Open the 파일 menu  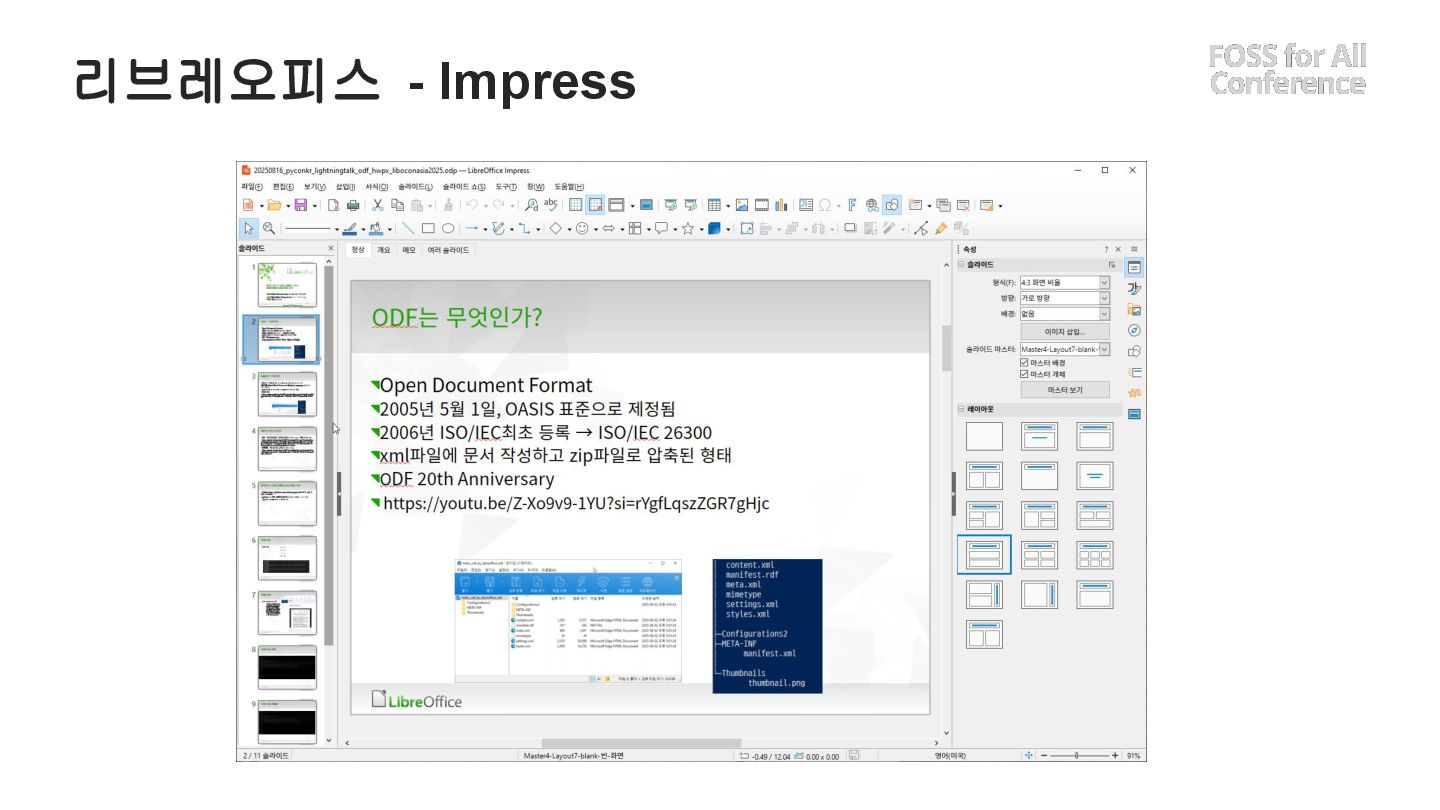pos(251,187)
